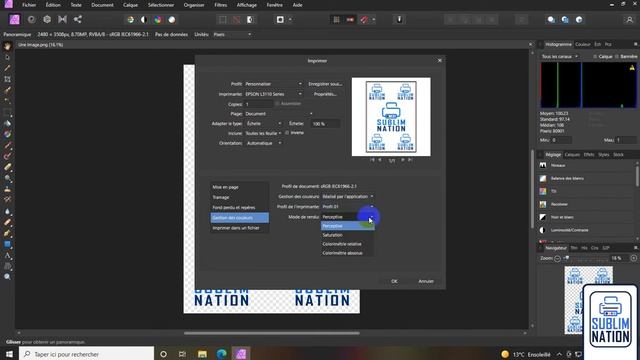
Task: Switch to the Liquify persona icon
Action: tap(31, 20)
